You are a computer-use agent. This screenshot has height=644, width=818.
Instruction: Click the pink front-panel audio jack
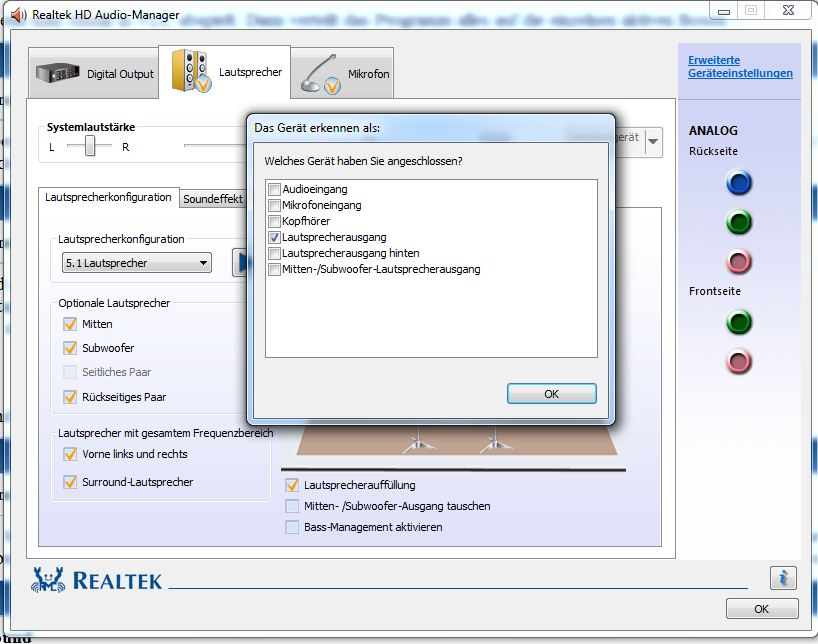coord(739,362)
